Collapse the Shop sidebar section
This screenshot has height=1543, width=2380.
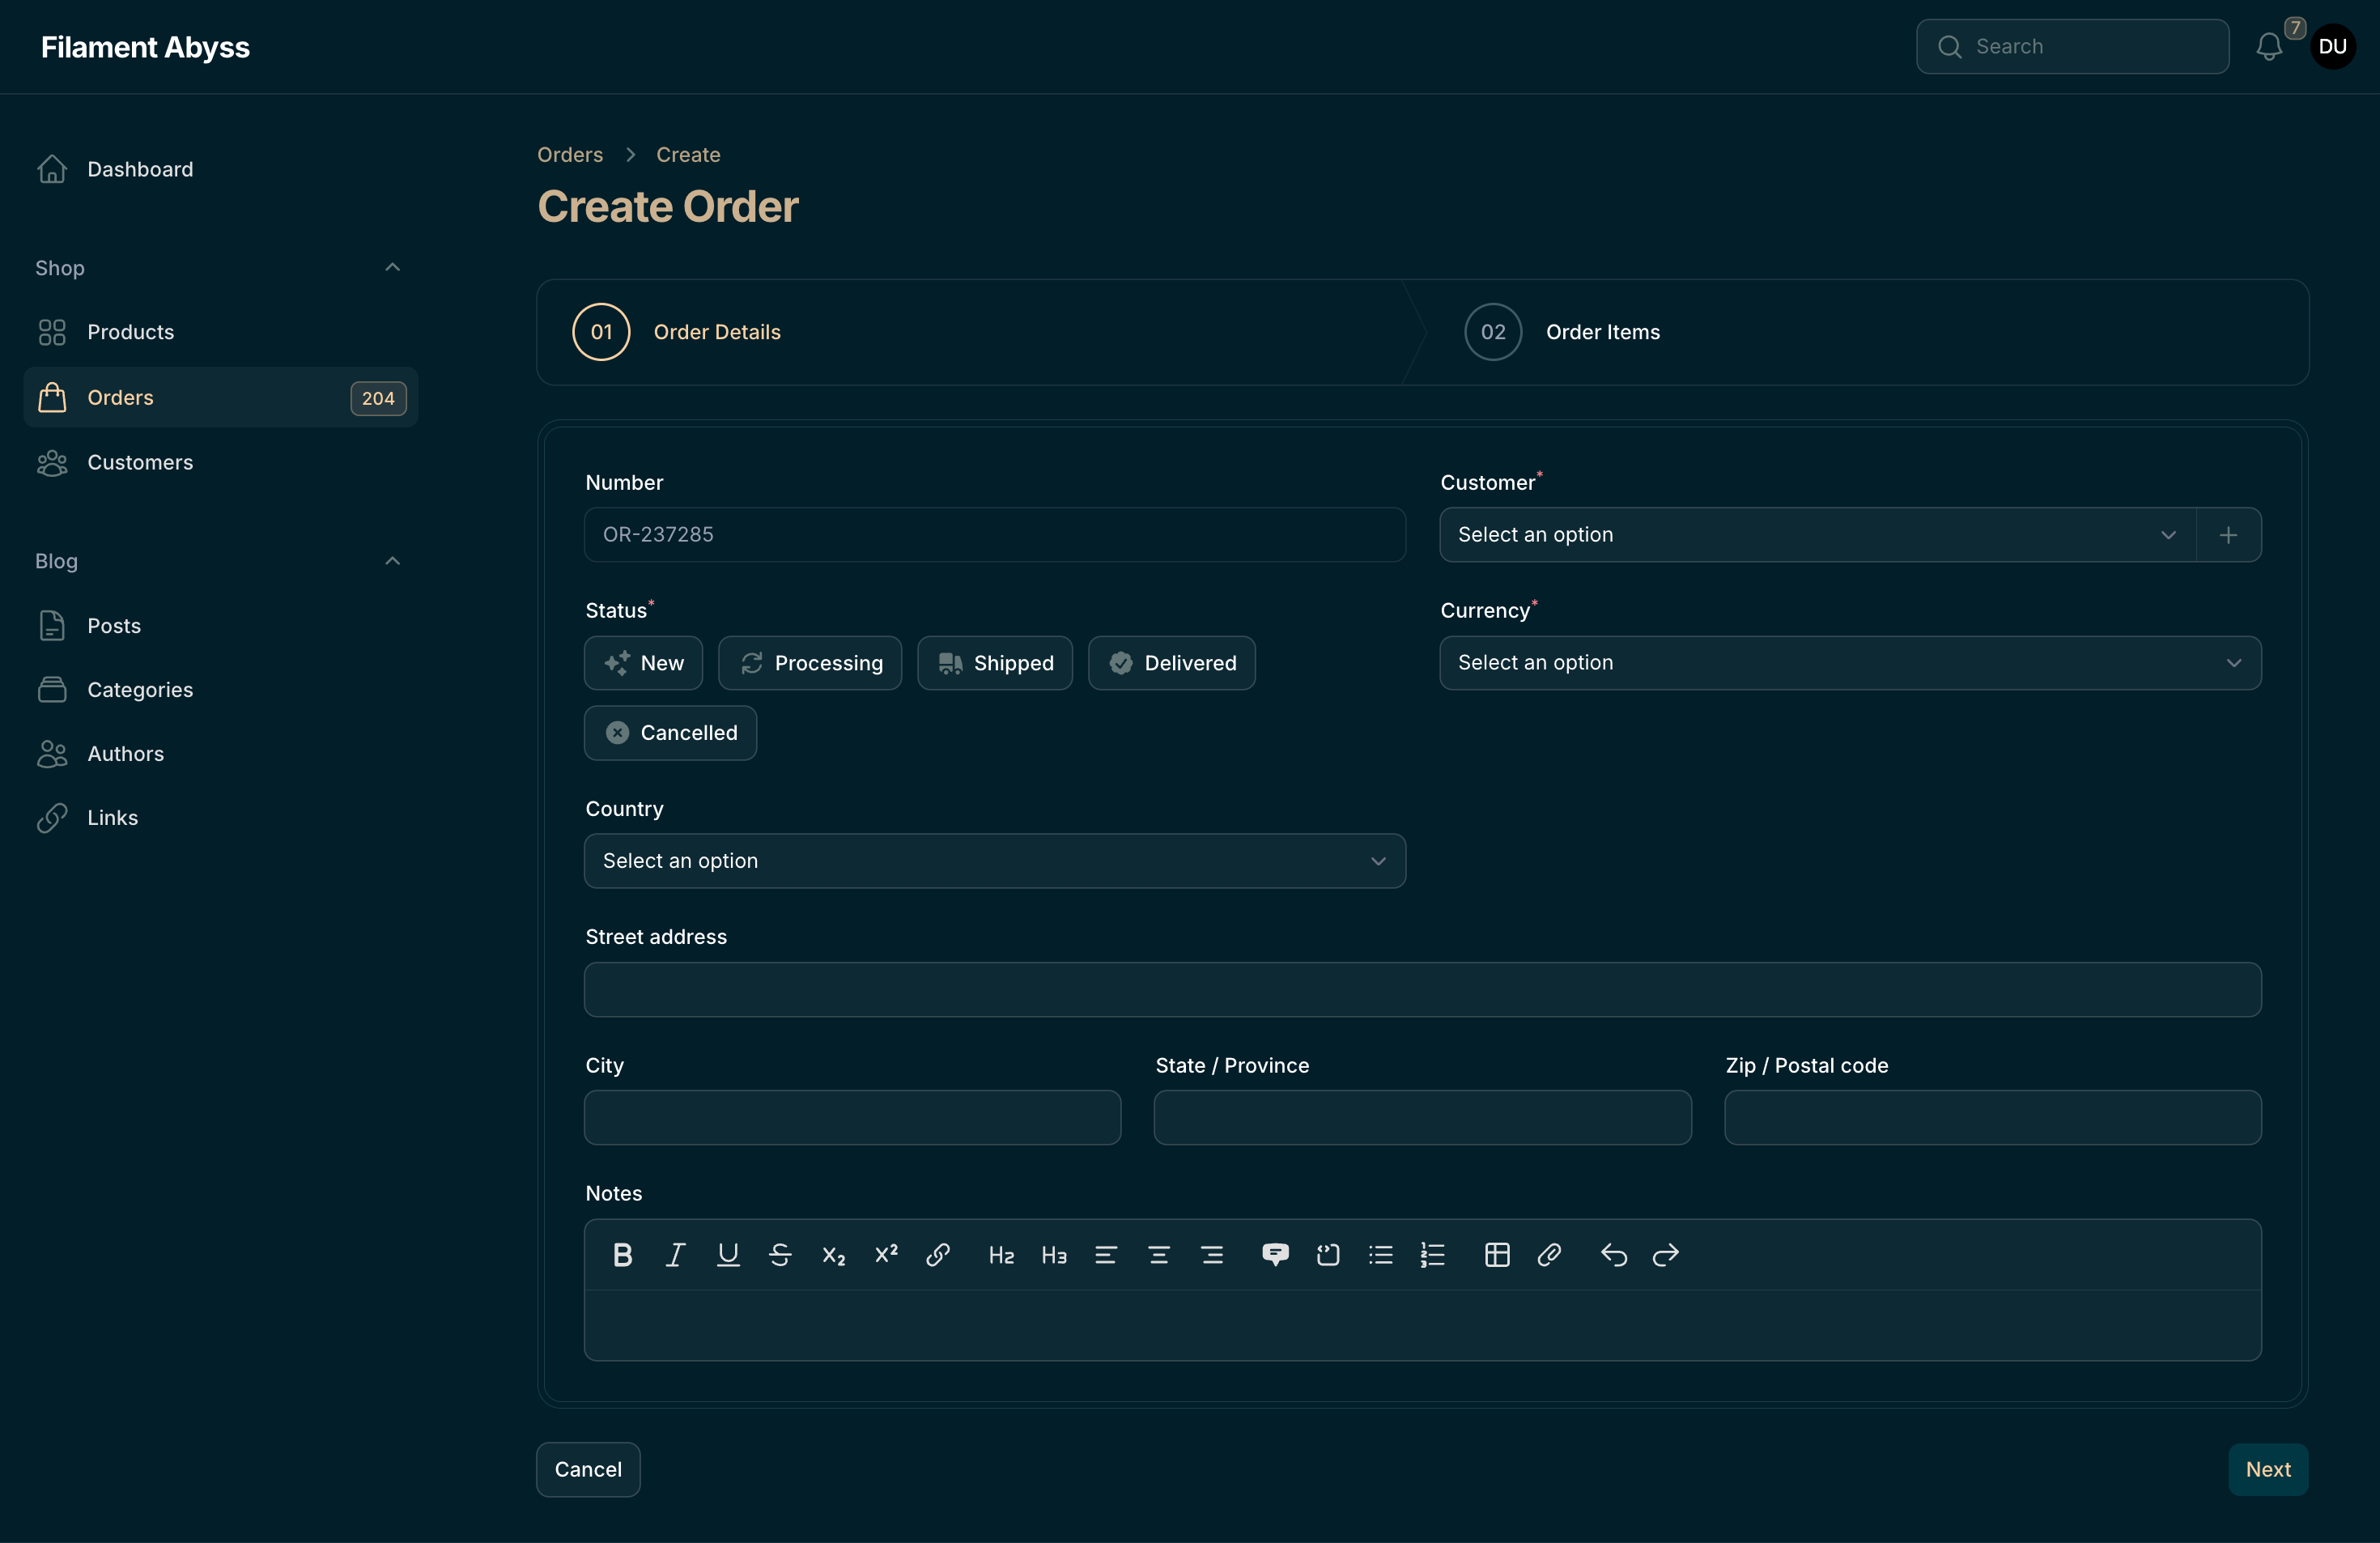pos(392,267)
